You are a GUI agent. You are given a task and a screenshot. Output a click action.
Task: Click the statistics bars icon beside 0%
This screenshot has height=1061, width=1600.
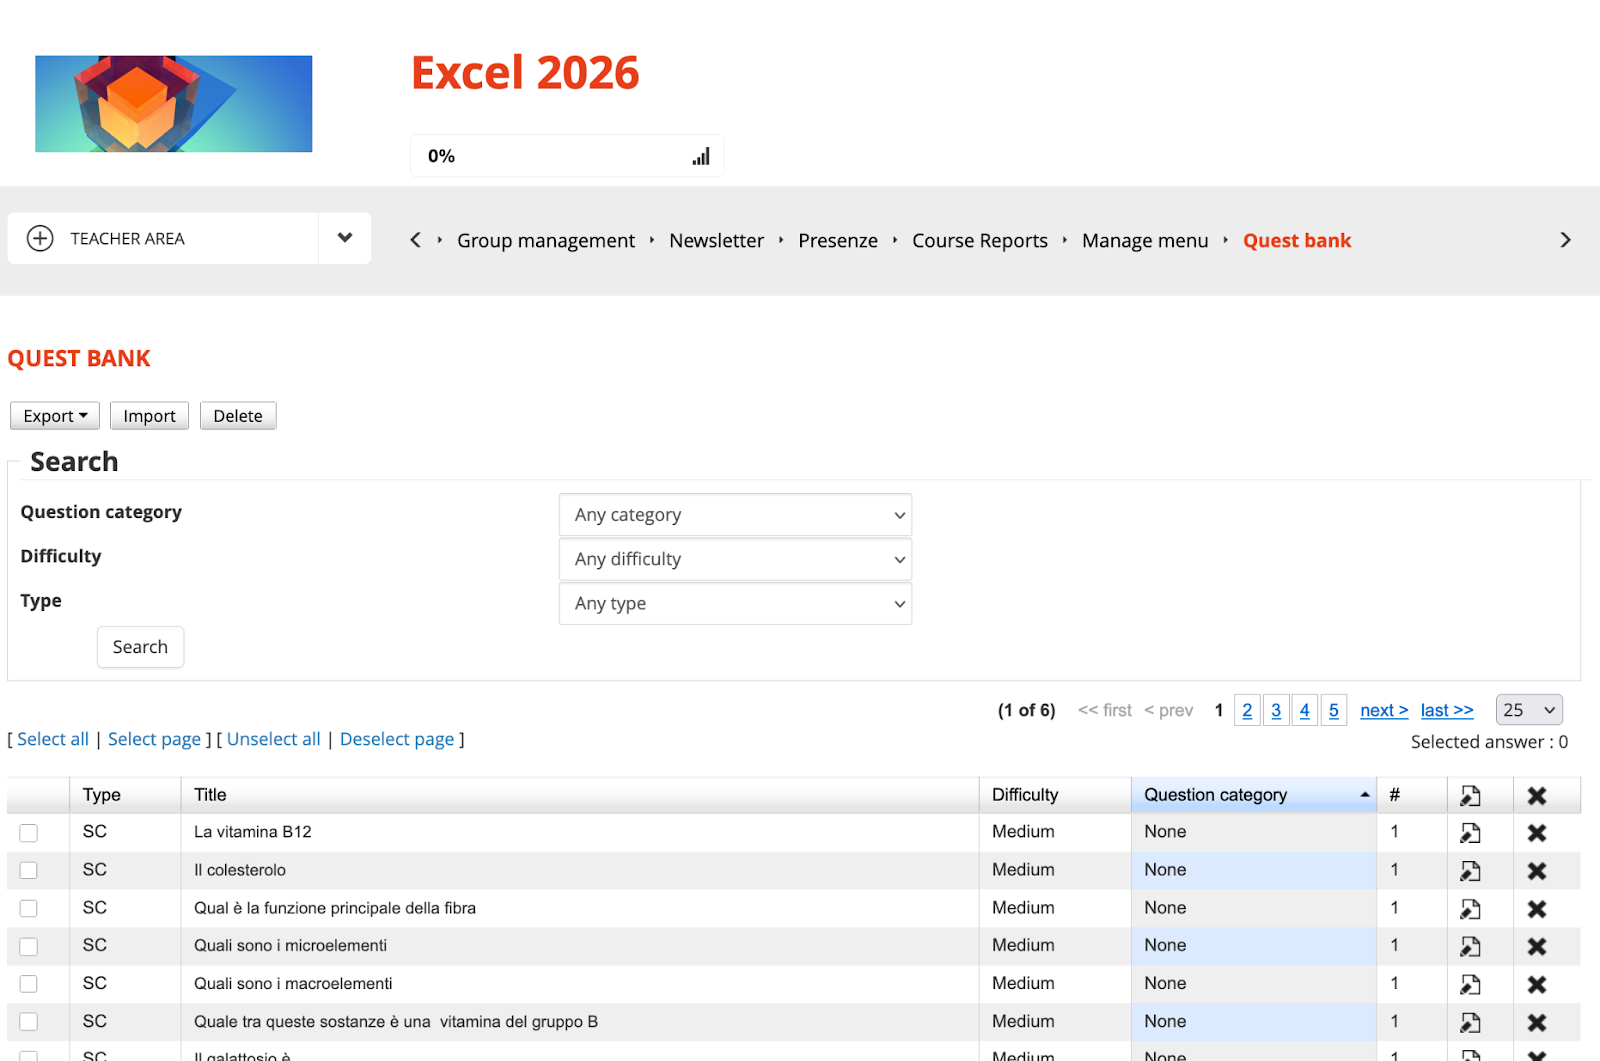[x=701, y=157]
